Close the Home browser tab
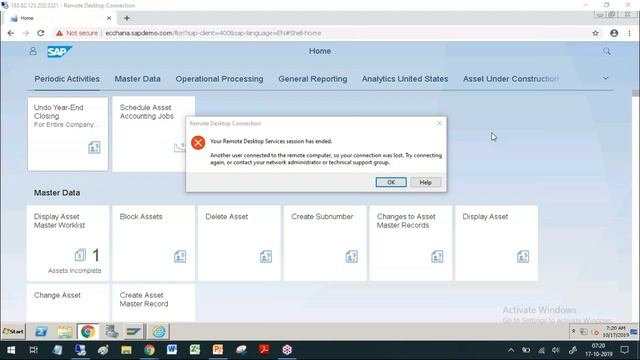640x360 pixels. click(x=109, y=18)
